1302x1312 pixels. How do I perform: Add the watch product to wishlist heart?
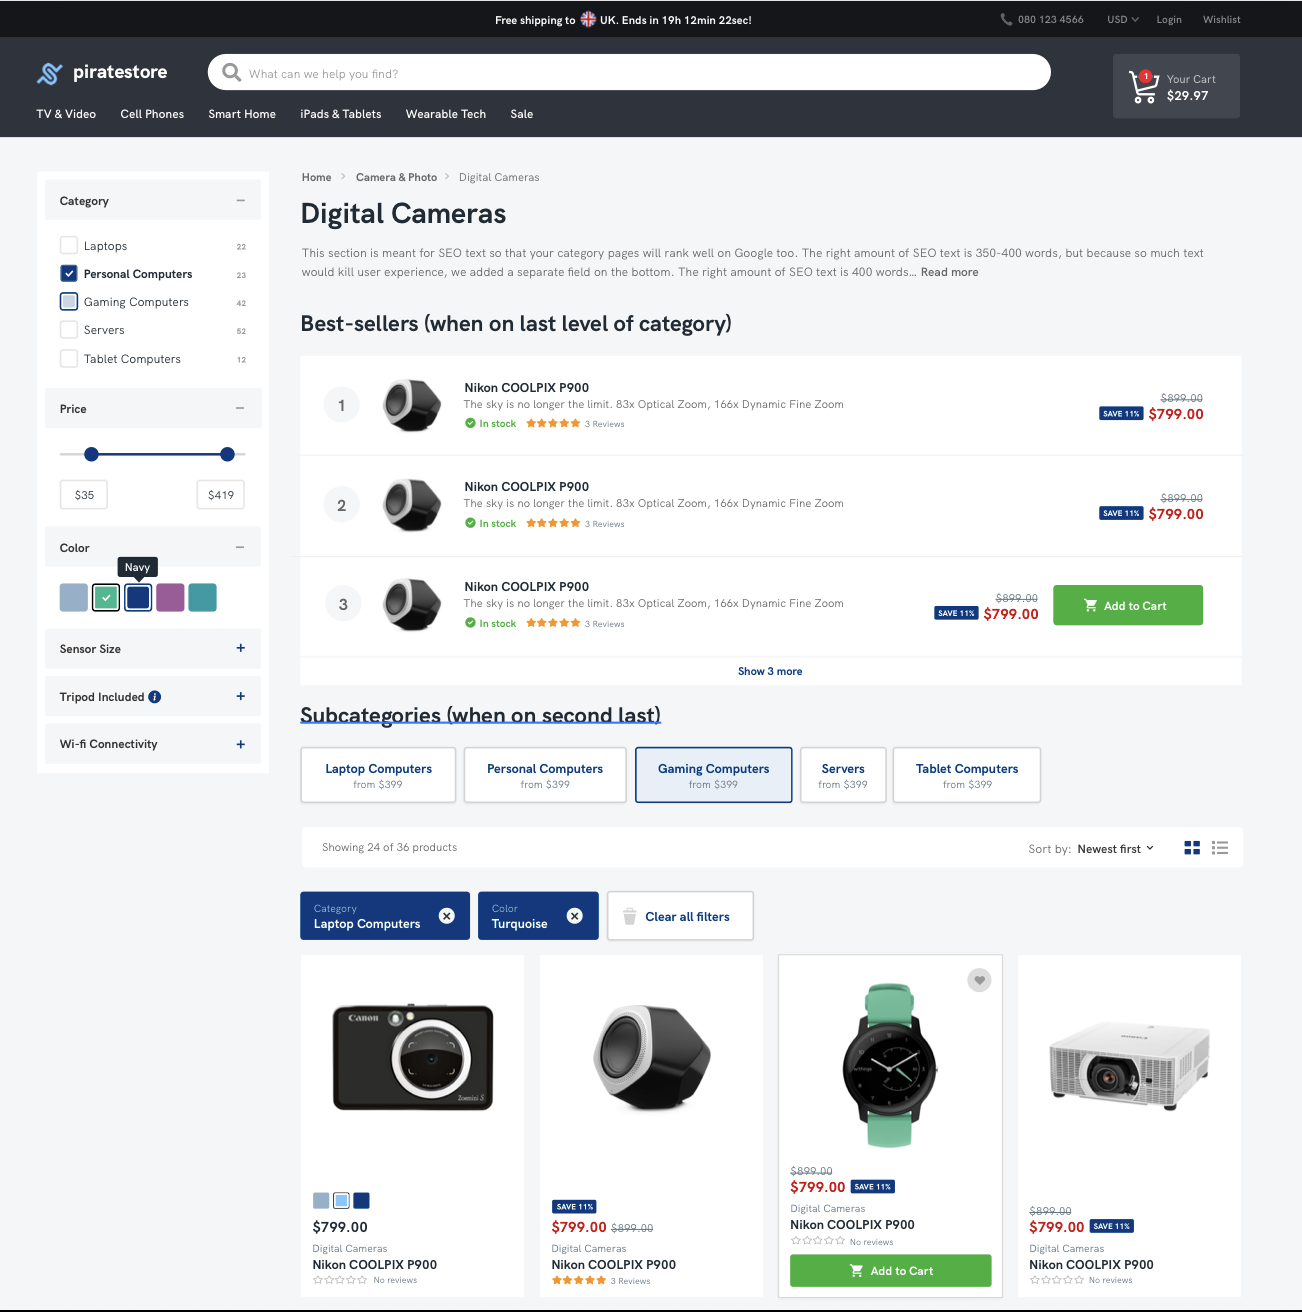pos(980,980)
